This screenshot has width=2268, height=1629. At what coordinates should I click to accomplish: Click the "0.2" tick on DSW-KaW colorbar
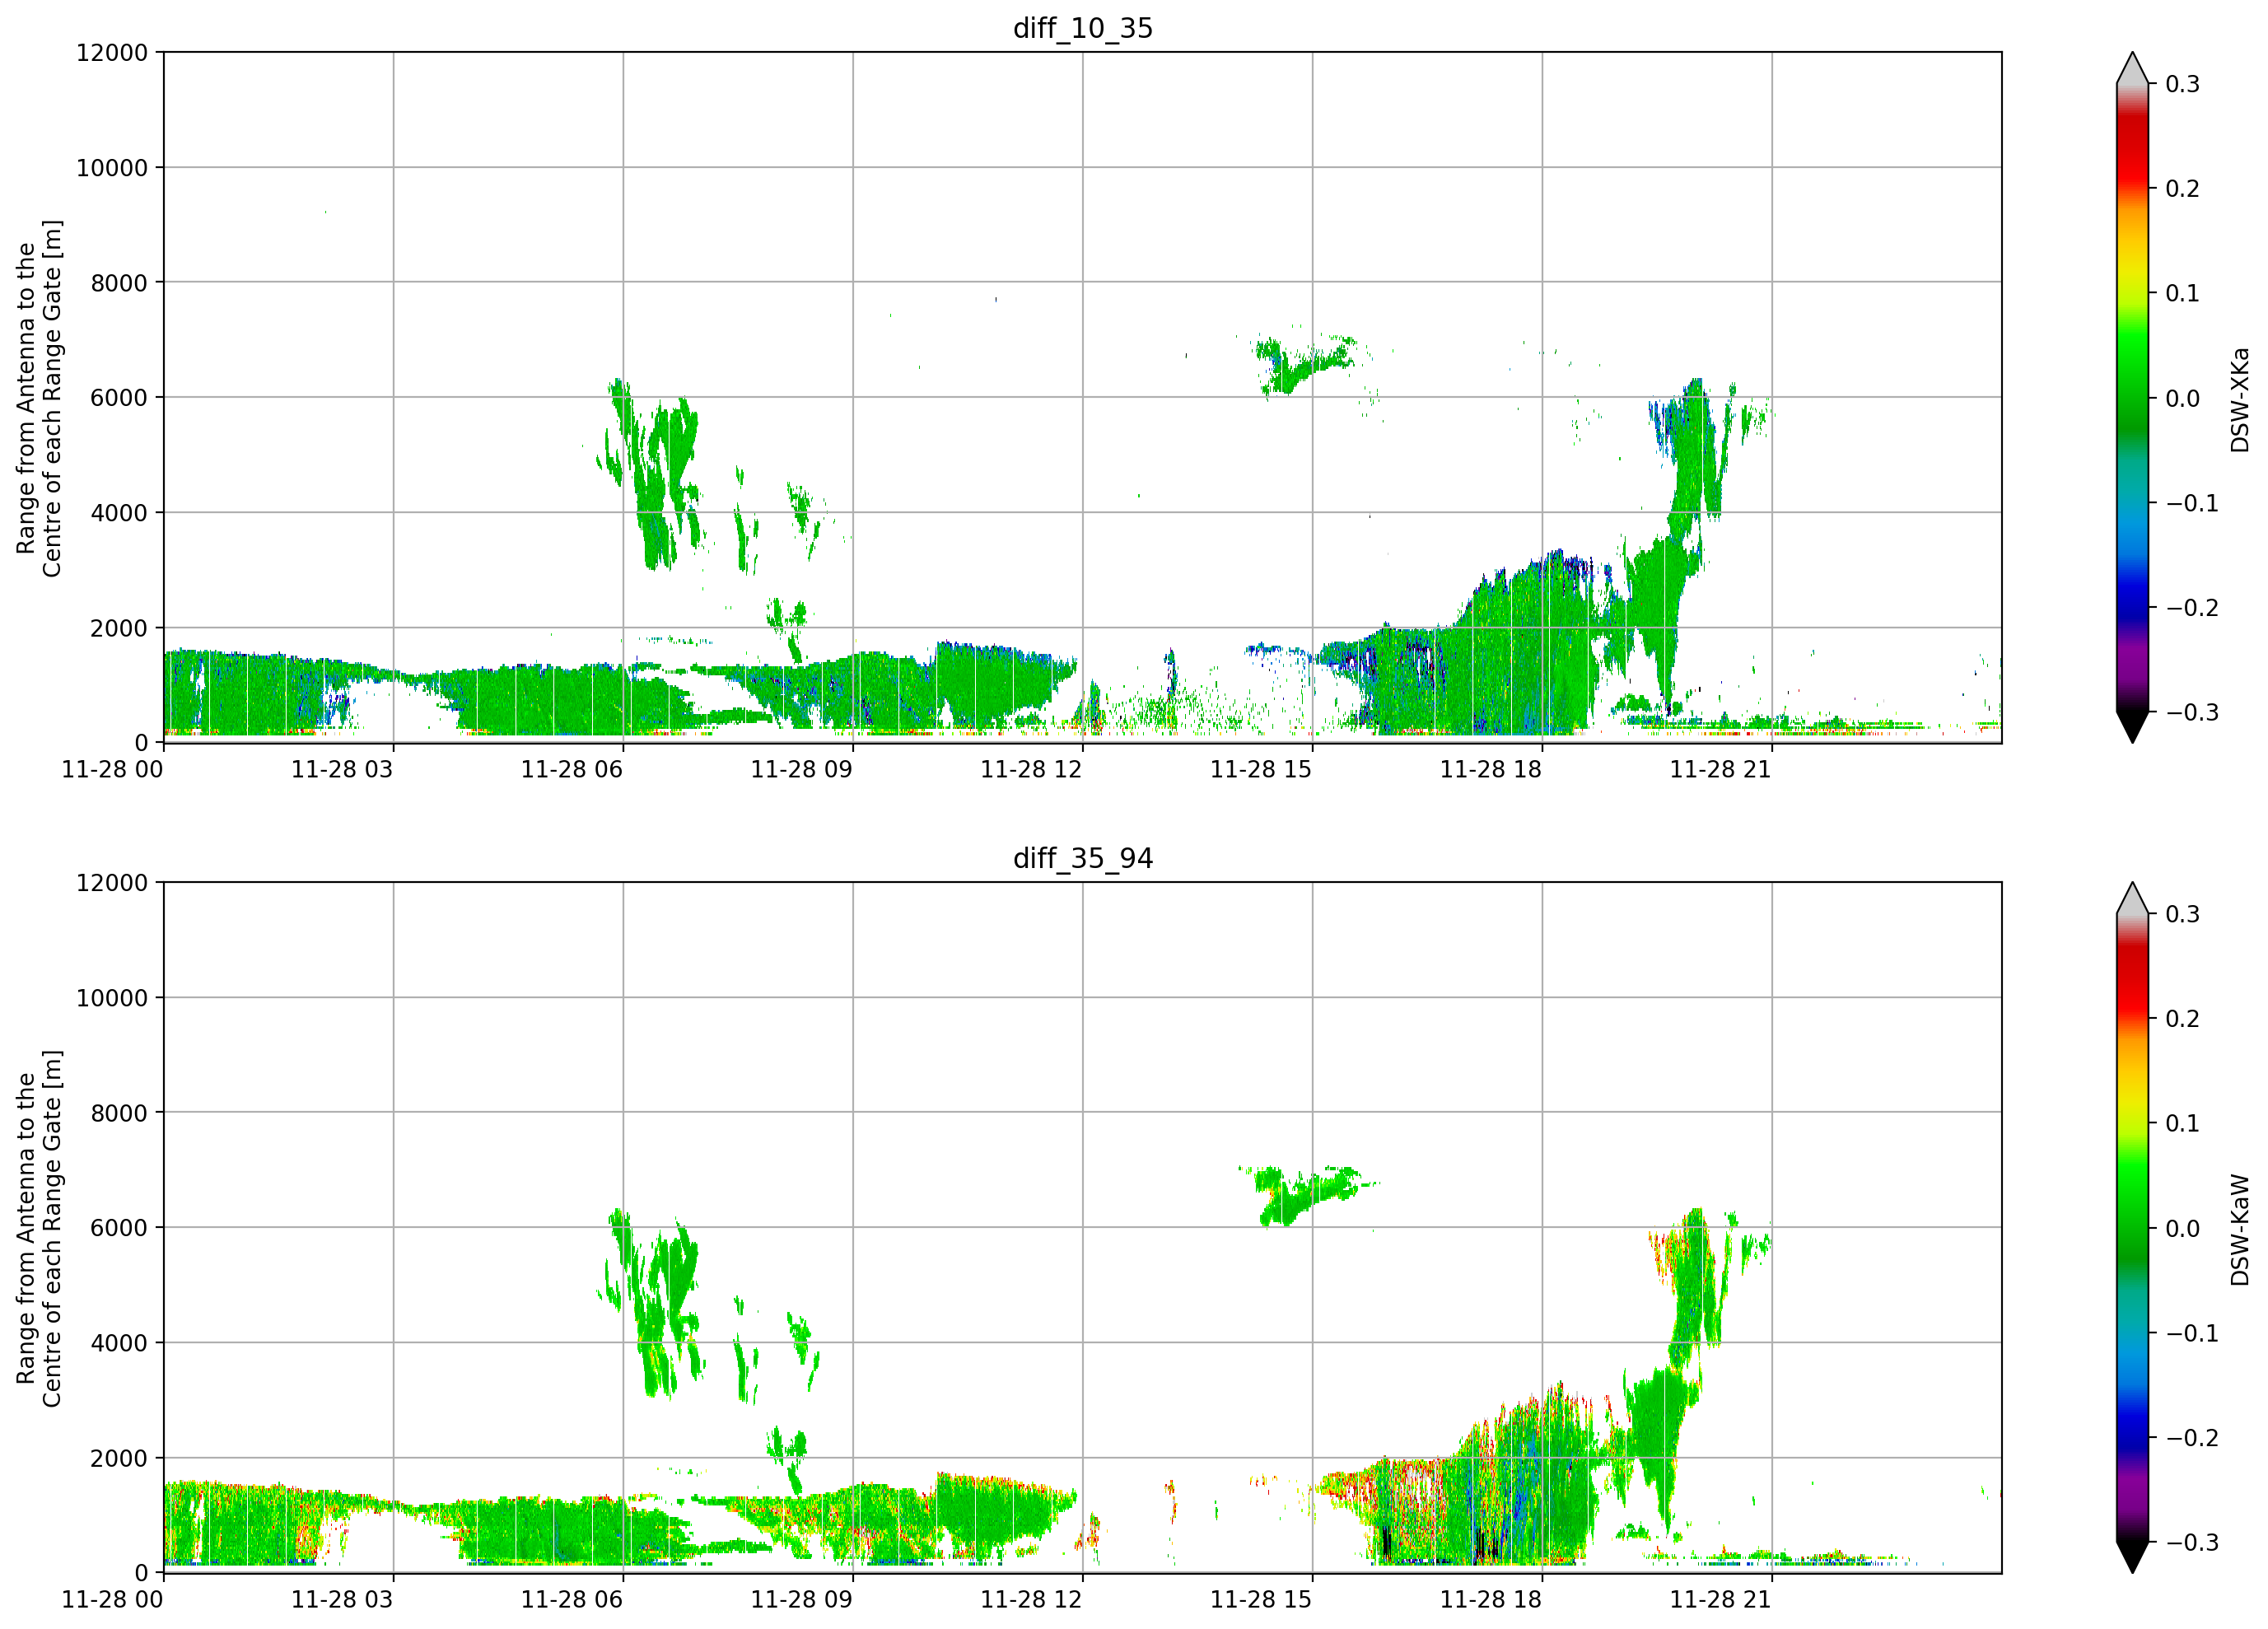[2183, 1019]
